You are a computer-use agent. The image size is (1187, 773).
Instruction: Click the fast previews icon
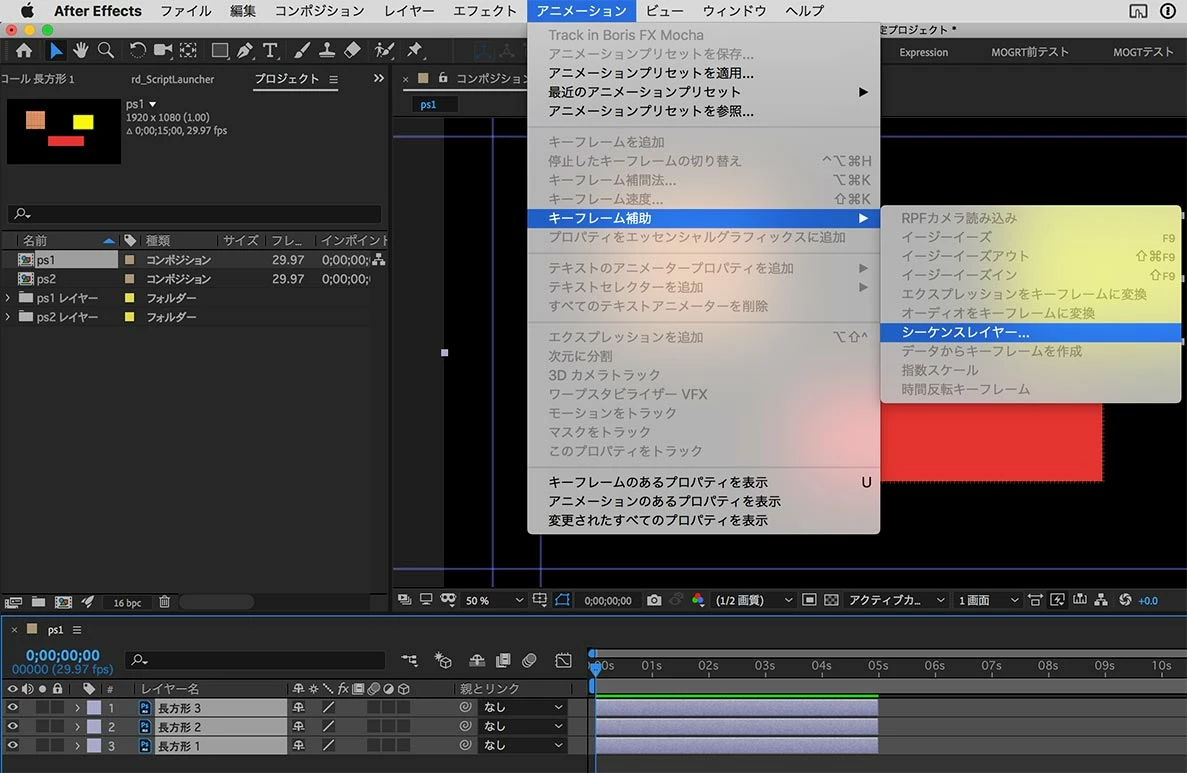coord(1058,600)
